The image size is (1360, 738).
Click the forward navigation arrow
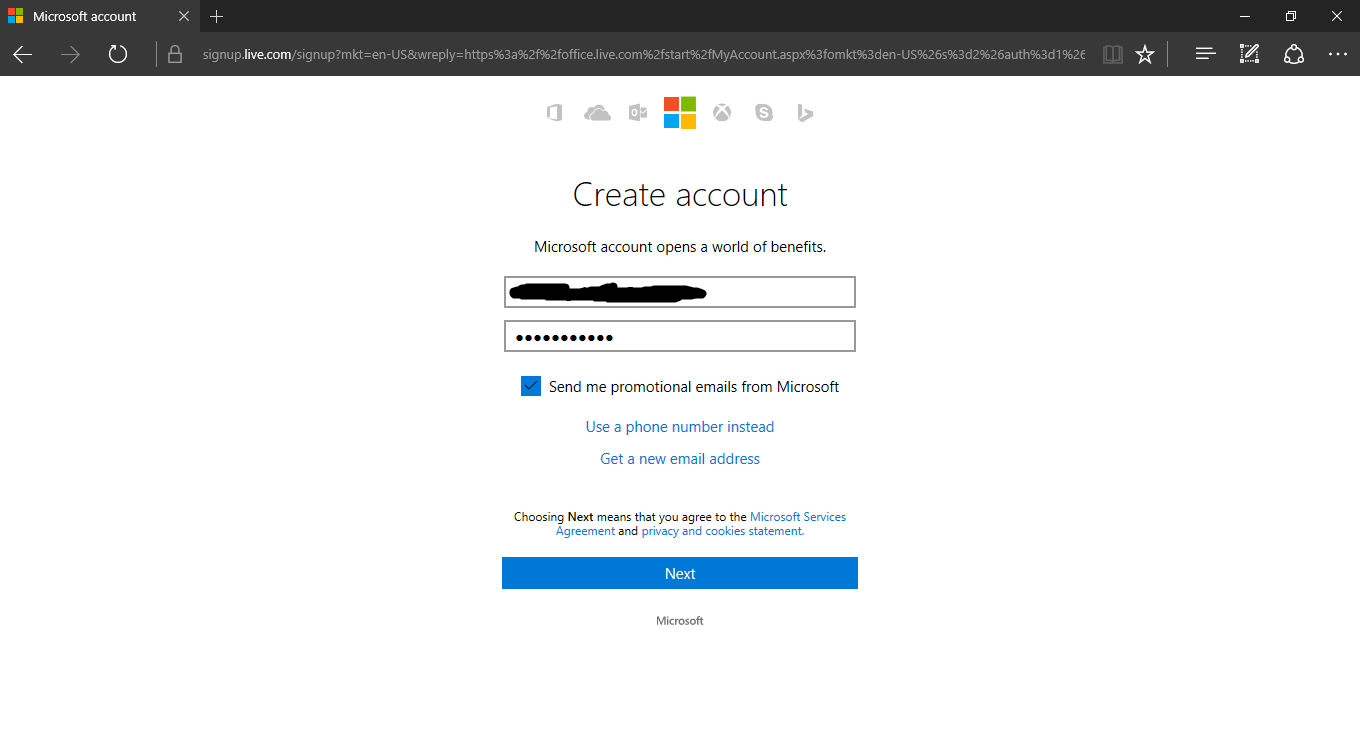70,54
